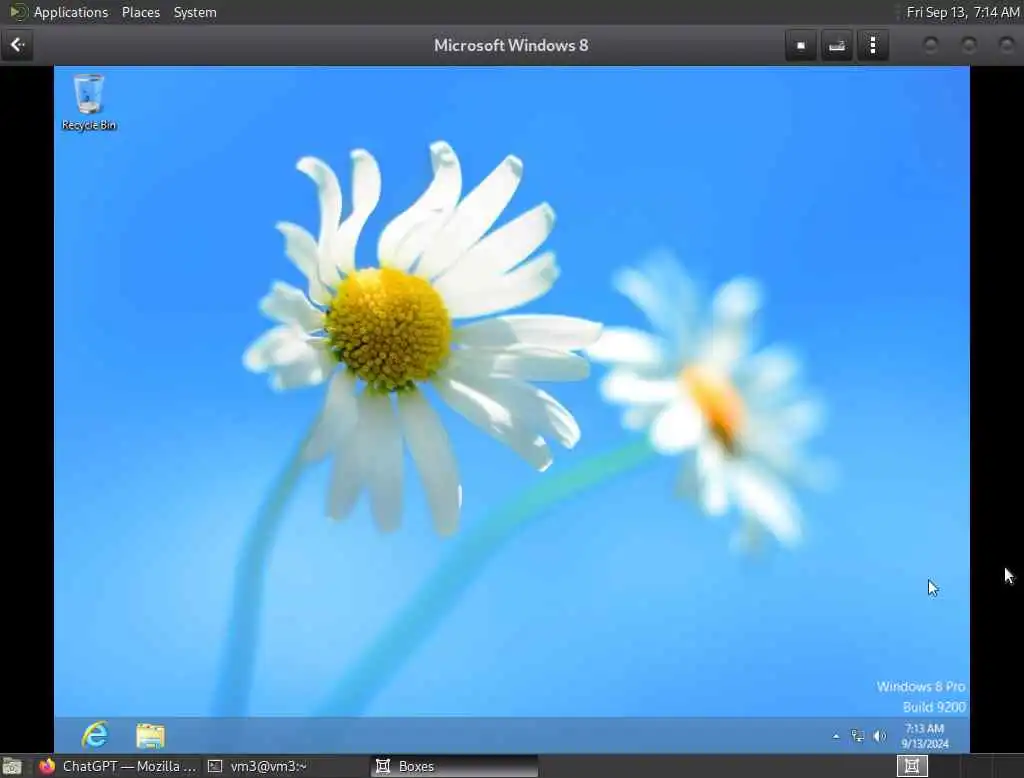Click the network tray icon
Screen dimensions: 1024x778
pos(857,736)
